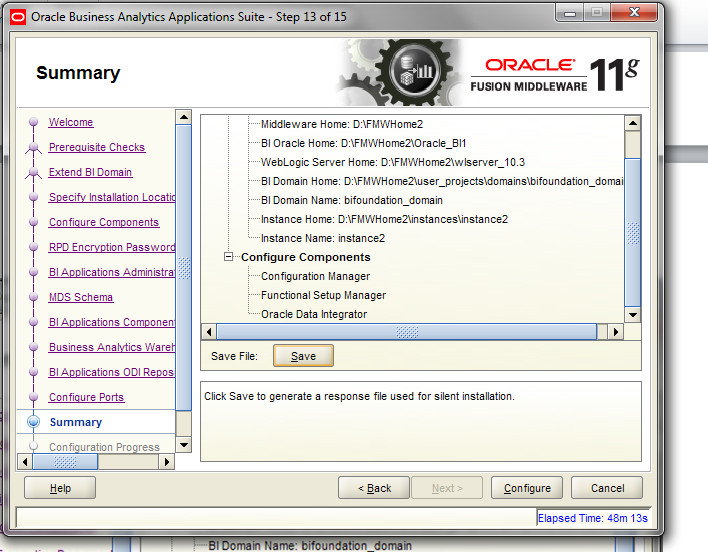Click the Summary step bullet icon

33,422
